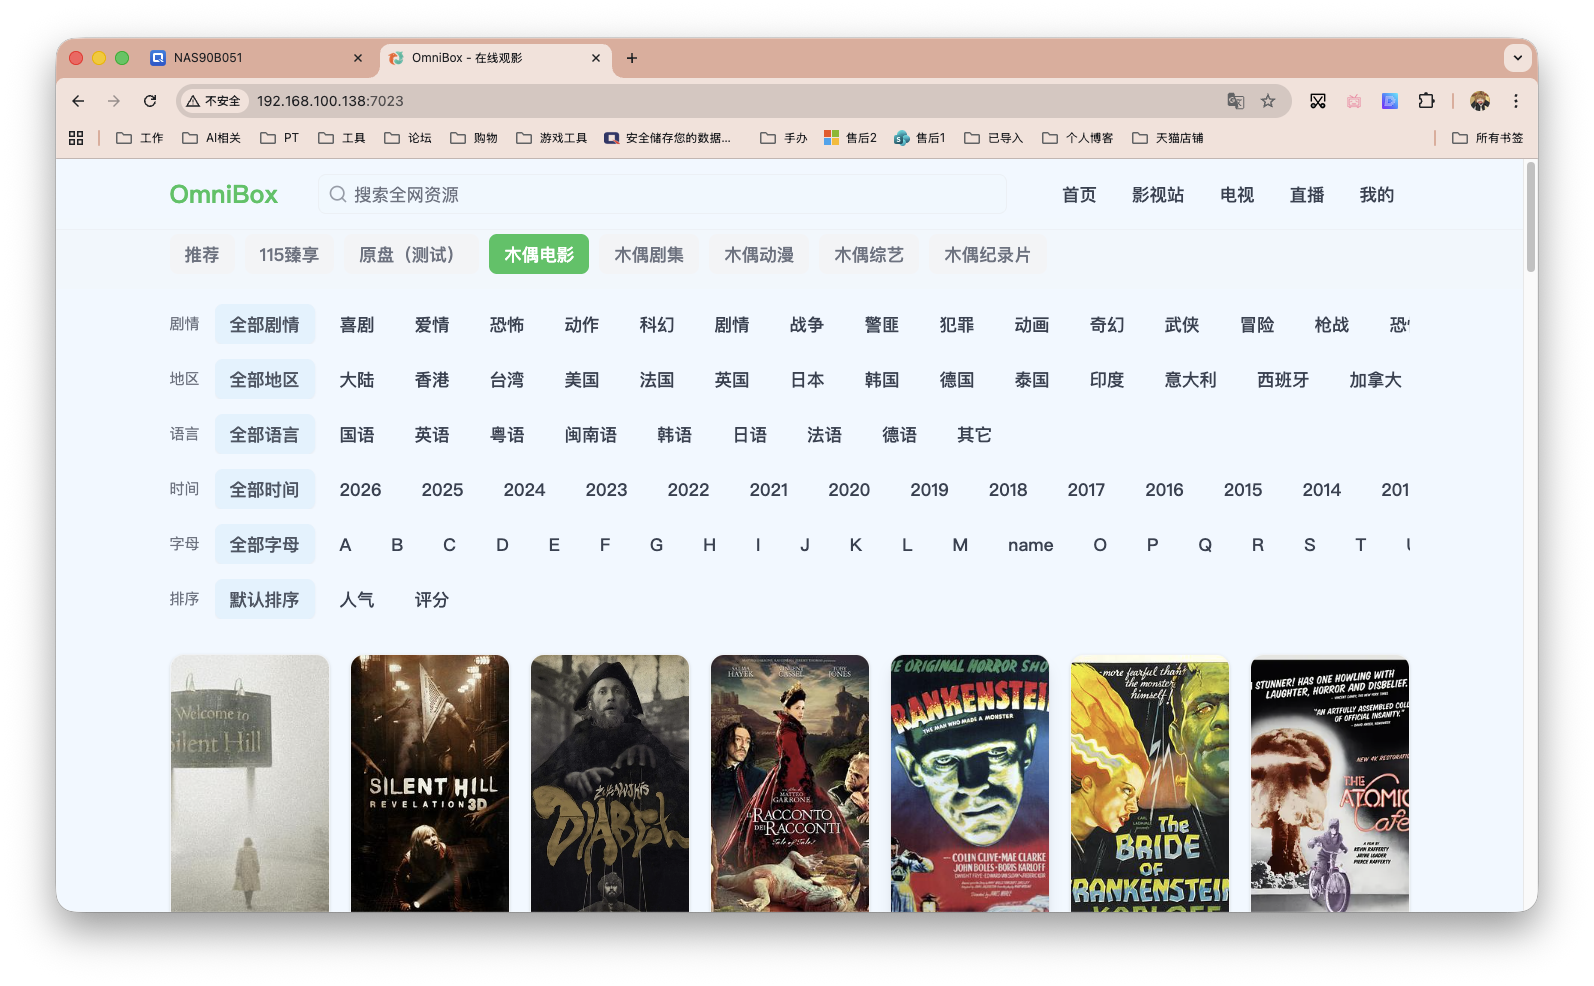This screenshot has width=1594, height=986.
Task: Sort results by 评分
Action: tap(432, 600)
